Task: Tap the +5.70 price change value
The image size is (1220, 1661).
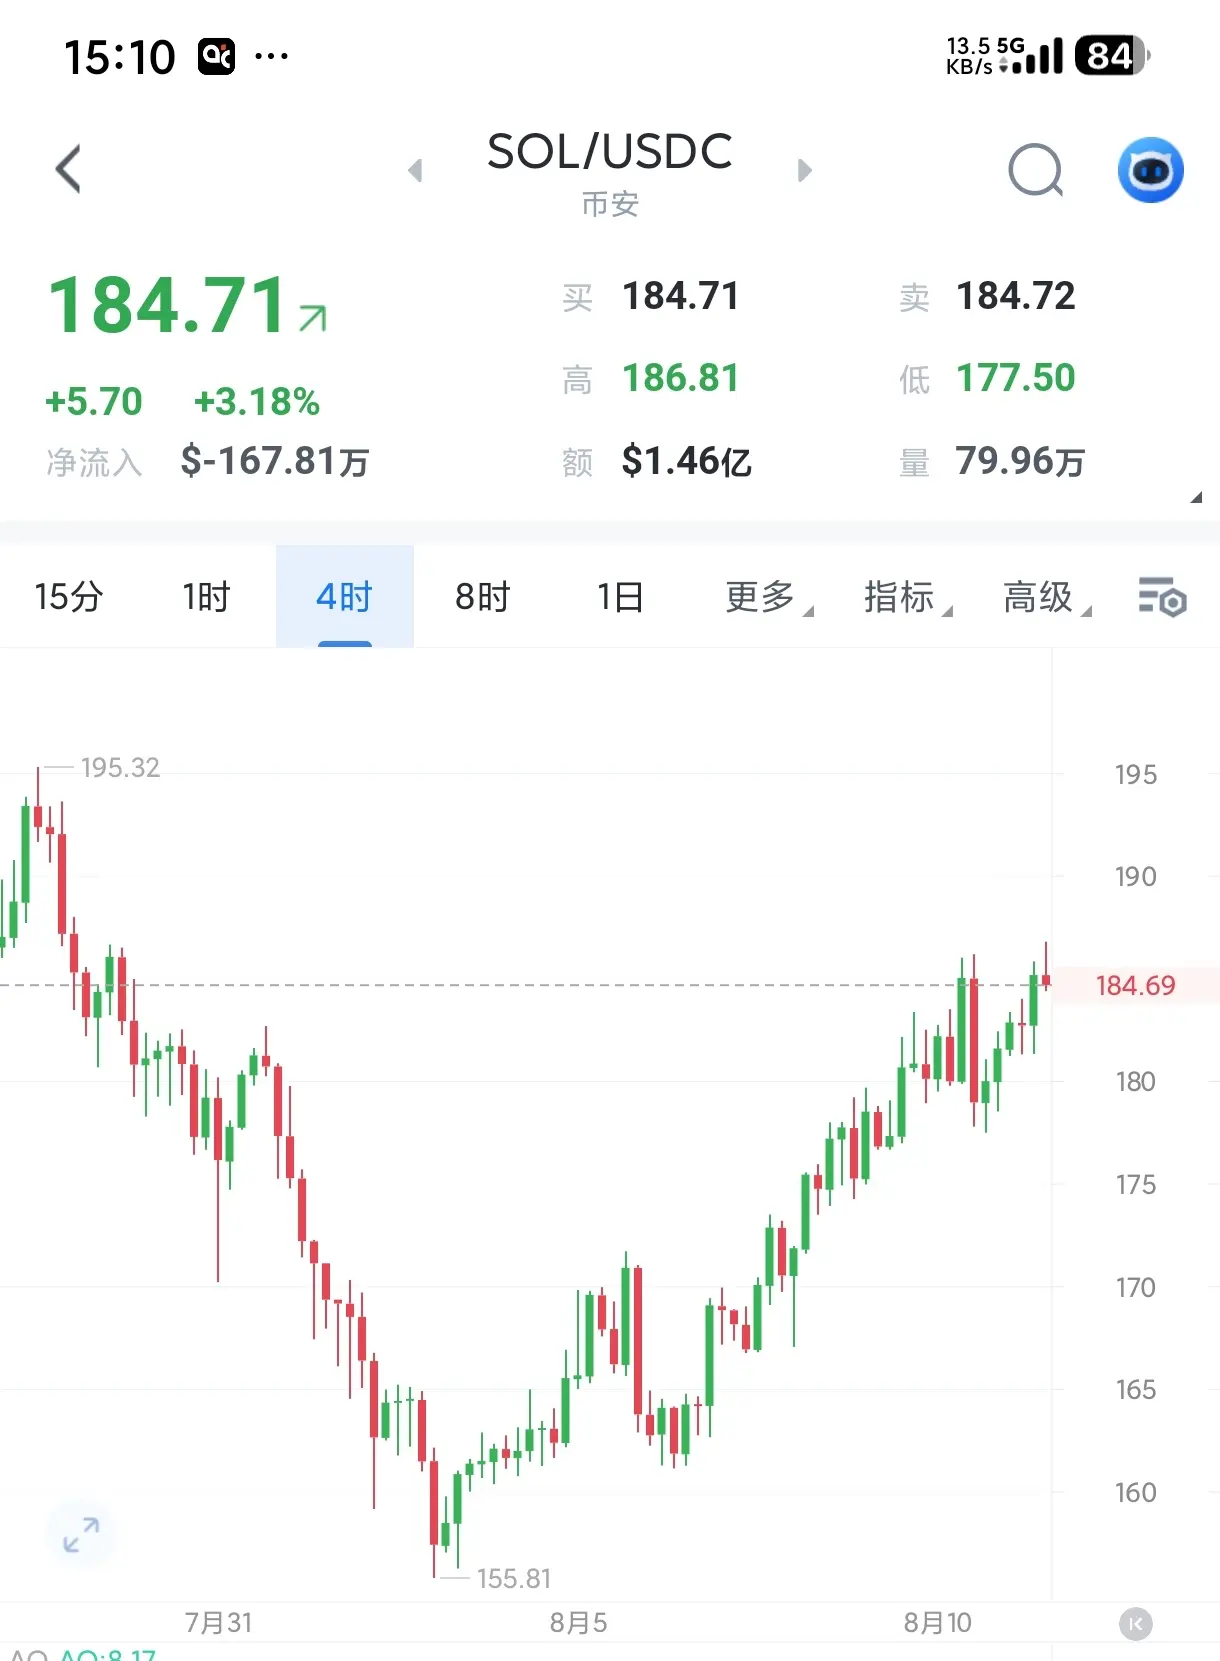Action: (94, 402)
